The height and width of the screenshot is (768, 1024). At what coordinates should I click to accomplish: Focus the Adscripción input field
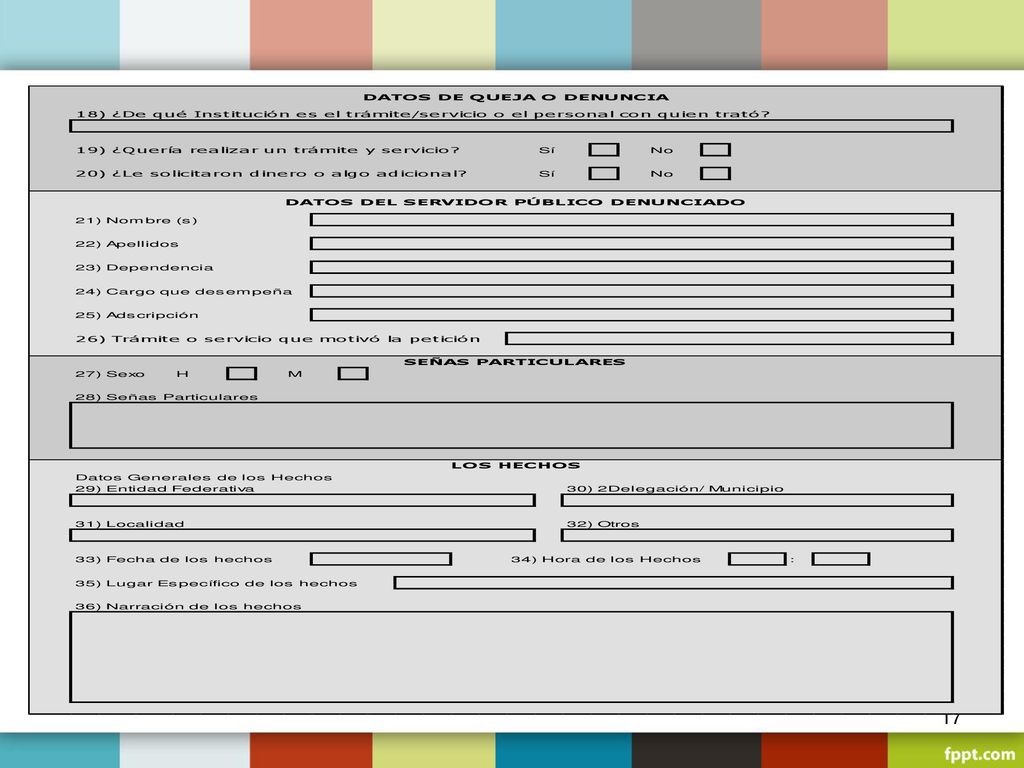[632, 315]
